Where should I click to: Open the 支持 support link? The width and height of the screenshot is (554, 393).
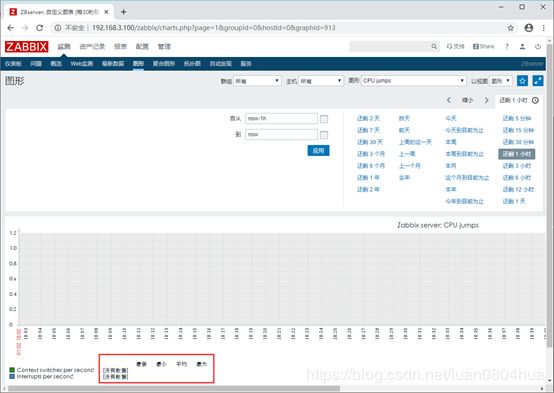click(455, 46)
